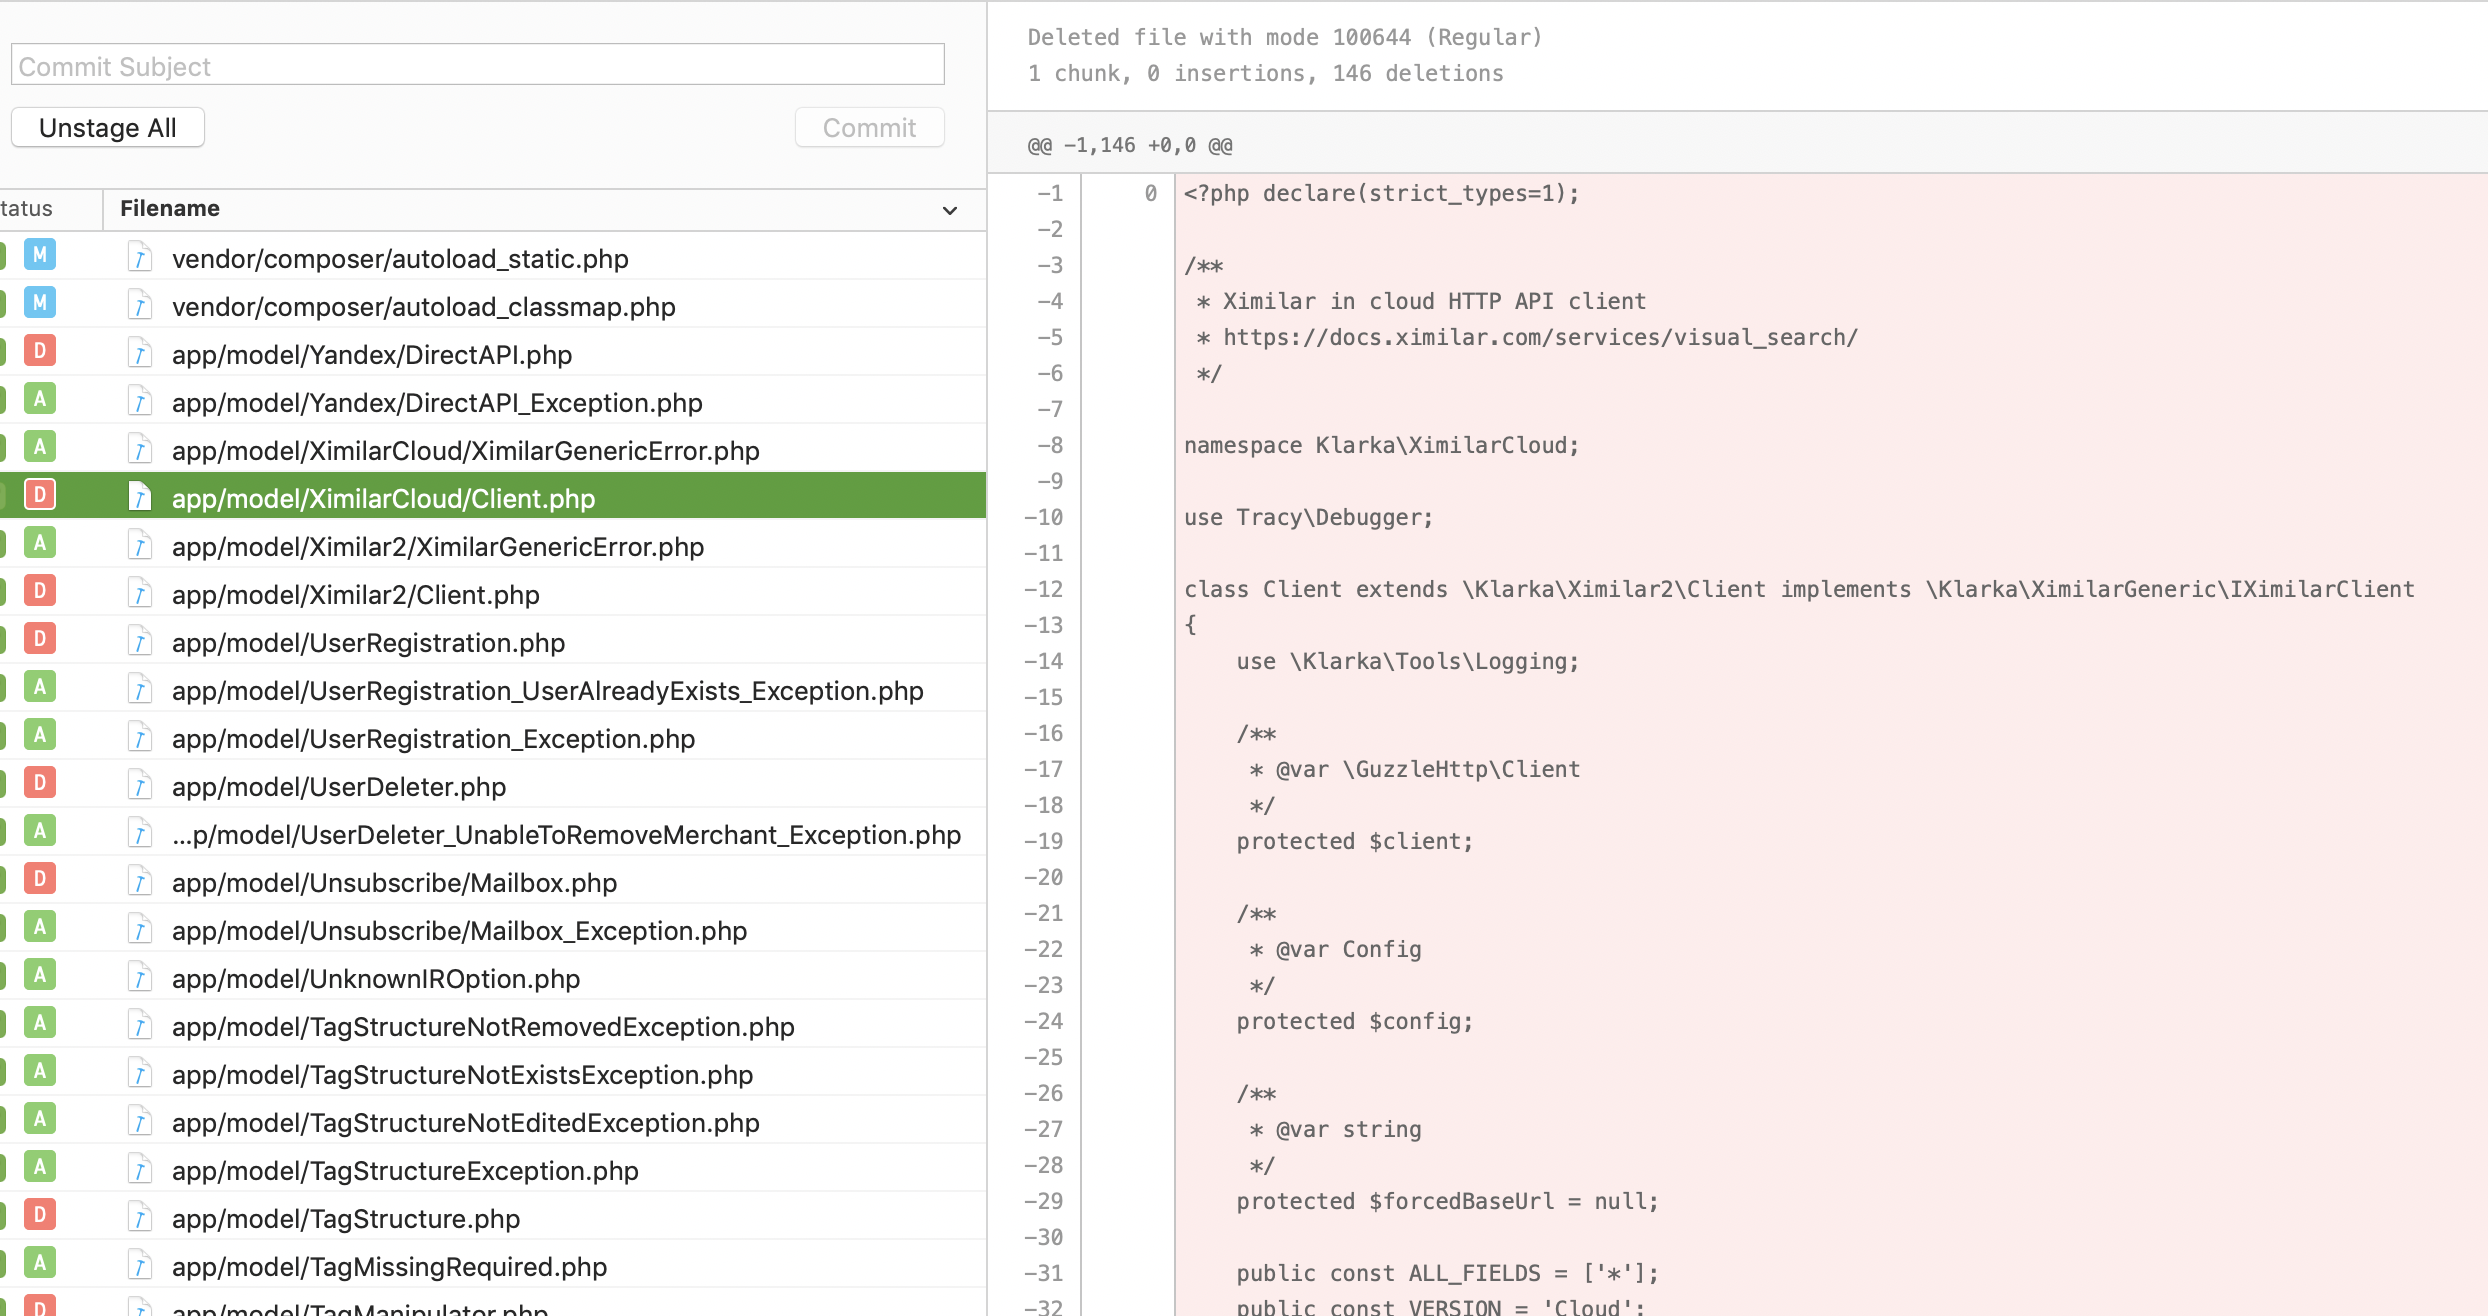Click the D badge for TagStructure.php
Image resolution: width=2488 pixels, height=1316 pixels.
click(x=39, y=1215)
